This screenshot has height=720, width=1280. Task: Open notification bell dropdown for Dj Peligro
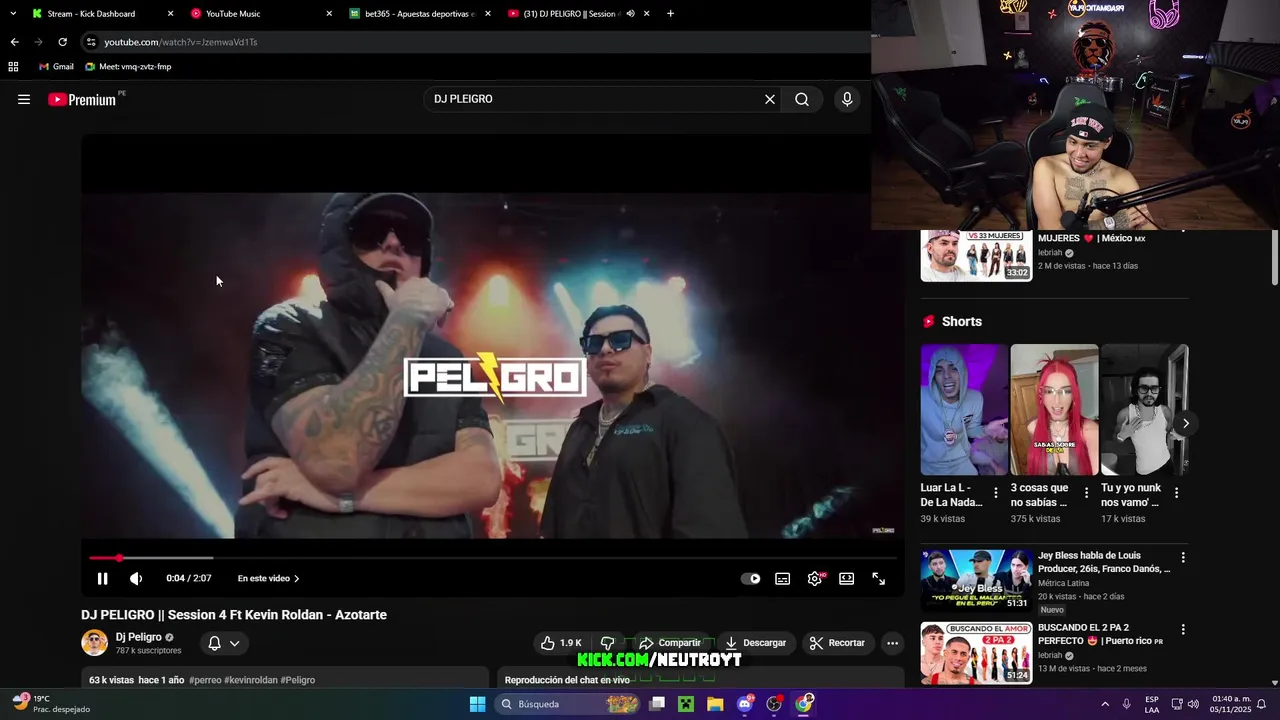(224, 643)
